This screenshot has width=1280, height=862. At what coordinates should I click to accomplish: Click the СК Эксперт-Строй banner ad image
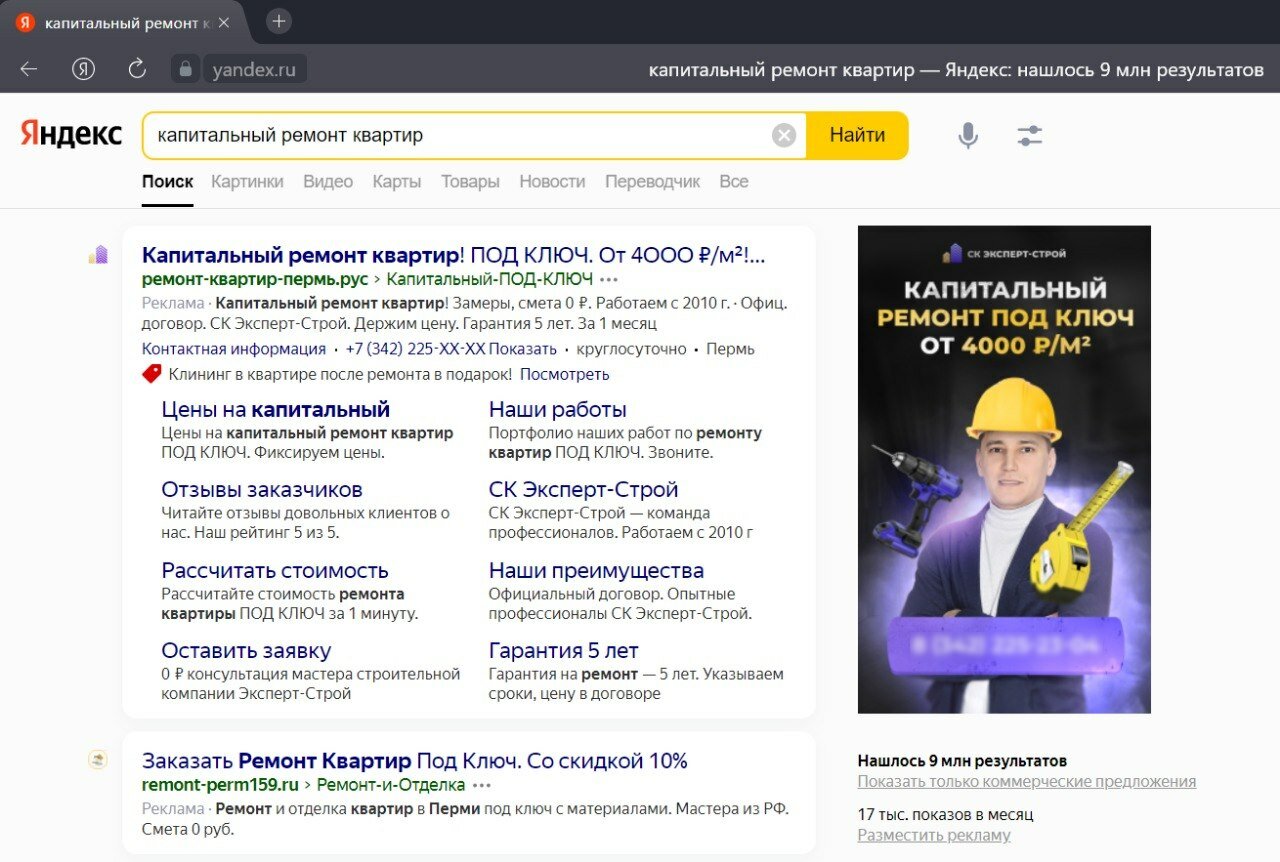[1004, 469]
